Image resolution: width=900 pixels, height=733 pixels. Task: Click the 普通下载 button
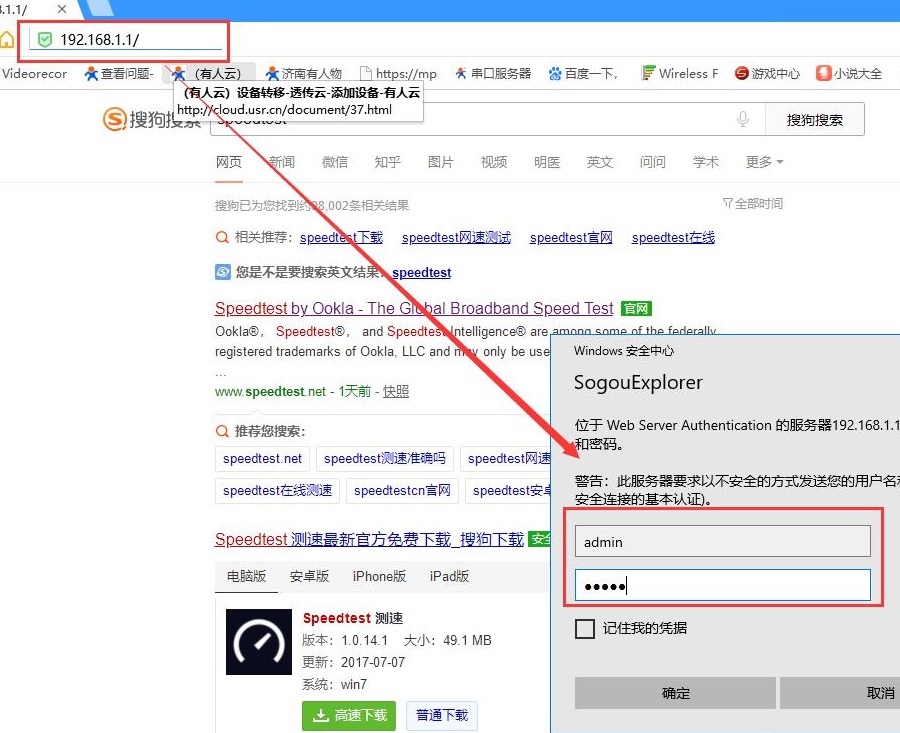441,715
